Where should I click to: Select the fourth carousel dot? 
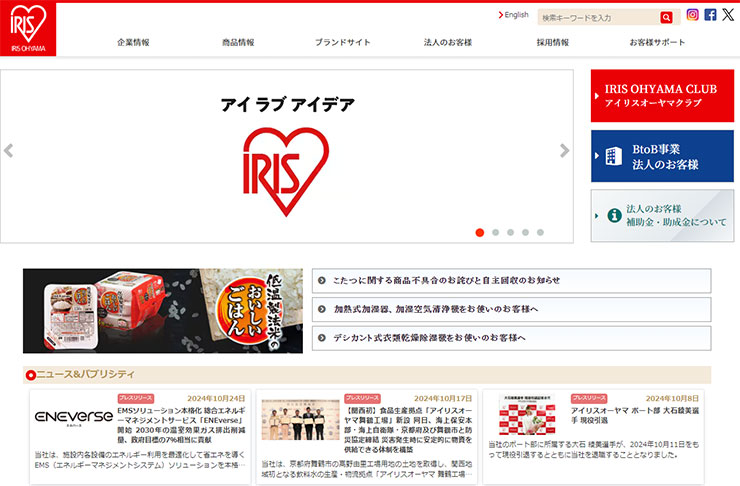click(525, 233)
